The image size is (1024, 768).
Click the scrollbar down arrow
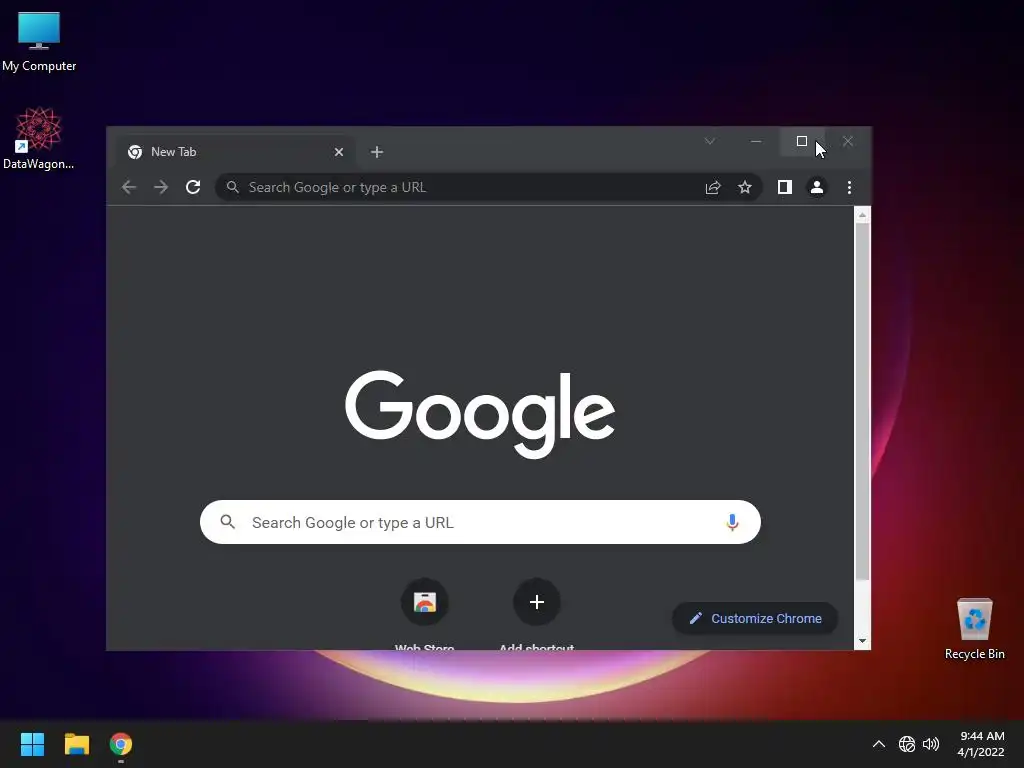pos(862,641)
